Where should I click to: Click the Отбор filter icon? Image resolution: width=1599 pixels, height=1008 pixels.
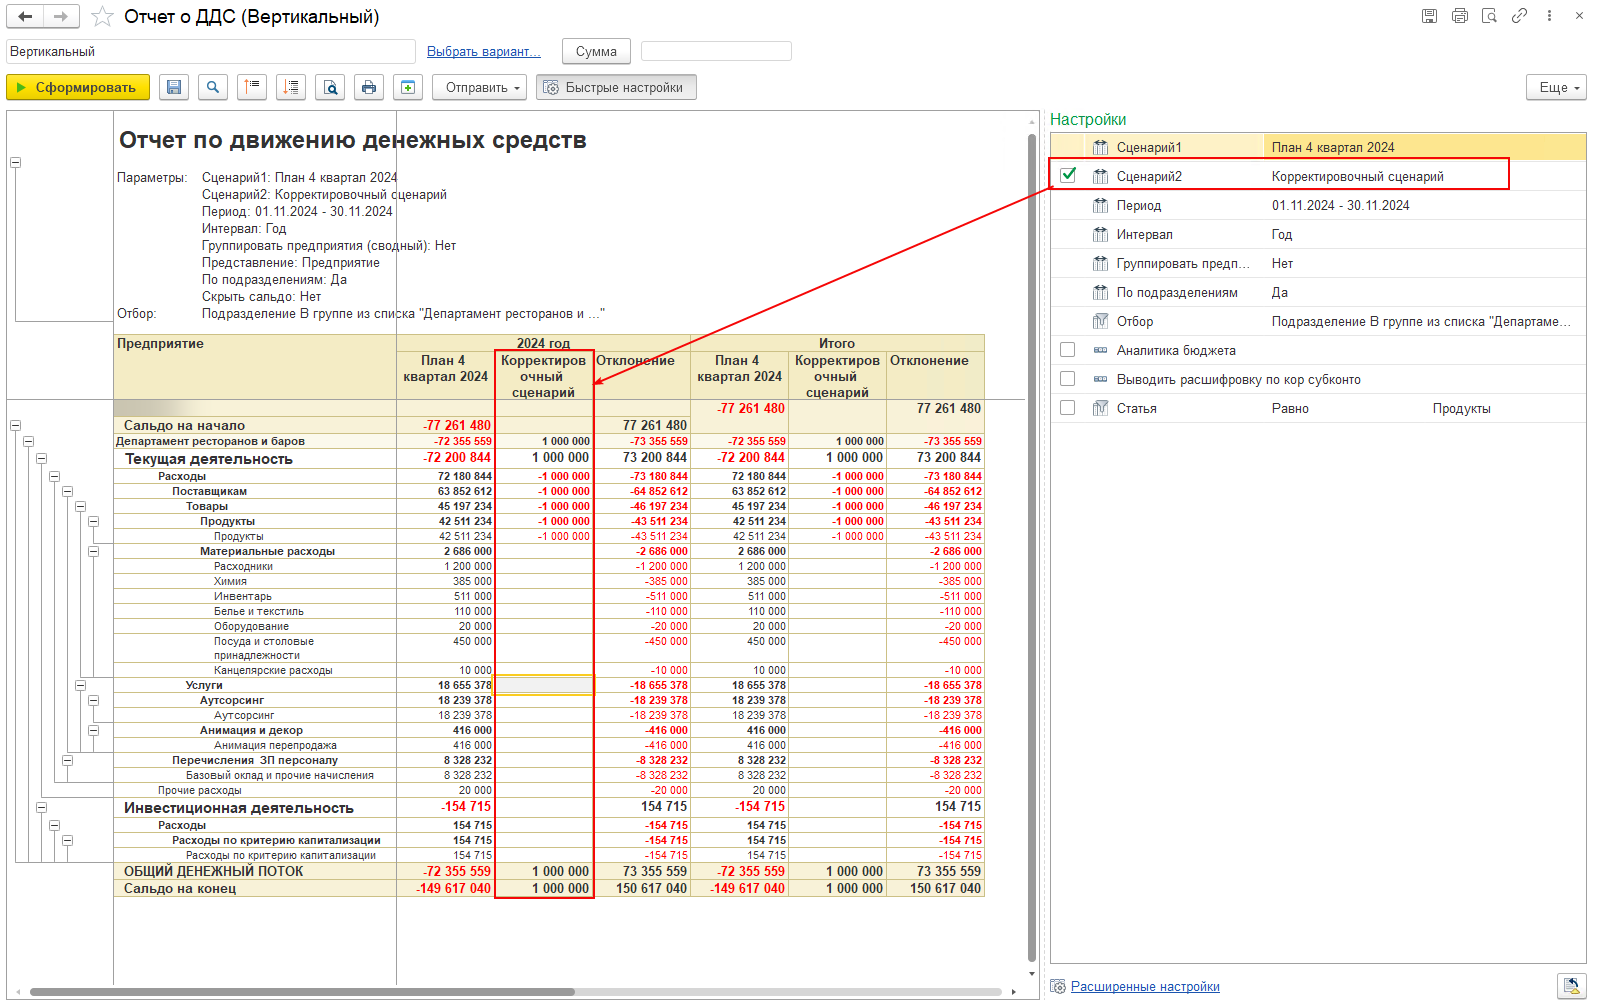(x=1101, y=321)
